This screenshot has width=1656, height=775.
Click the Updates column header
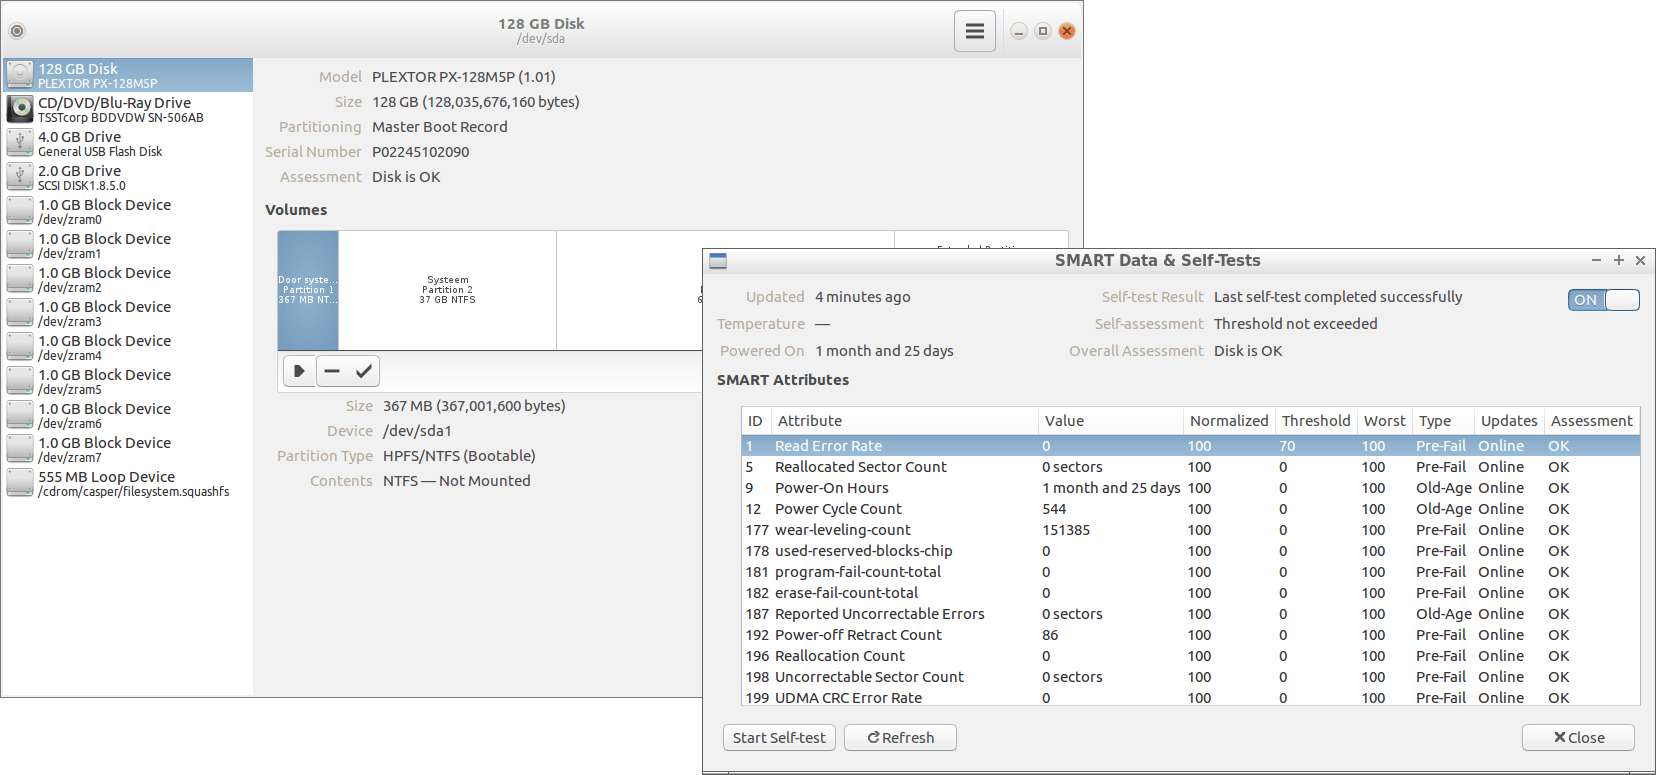click(x=1509, y=421)
